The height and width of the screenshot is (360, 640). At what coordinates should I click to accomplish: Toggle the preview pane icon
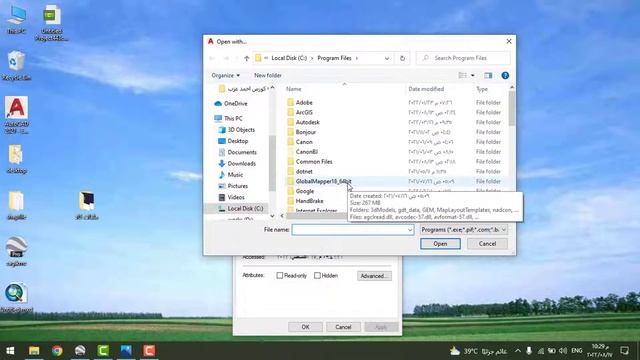[x=488, y=76]
